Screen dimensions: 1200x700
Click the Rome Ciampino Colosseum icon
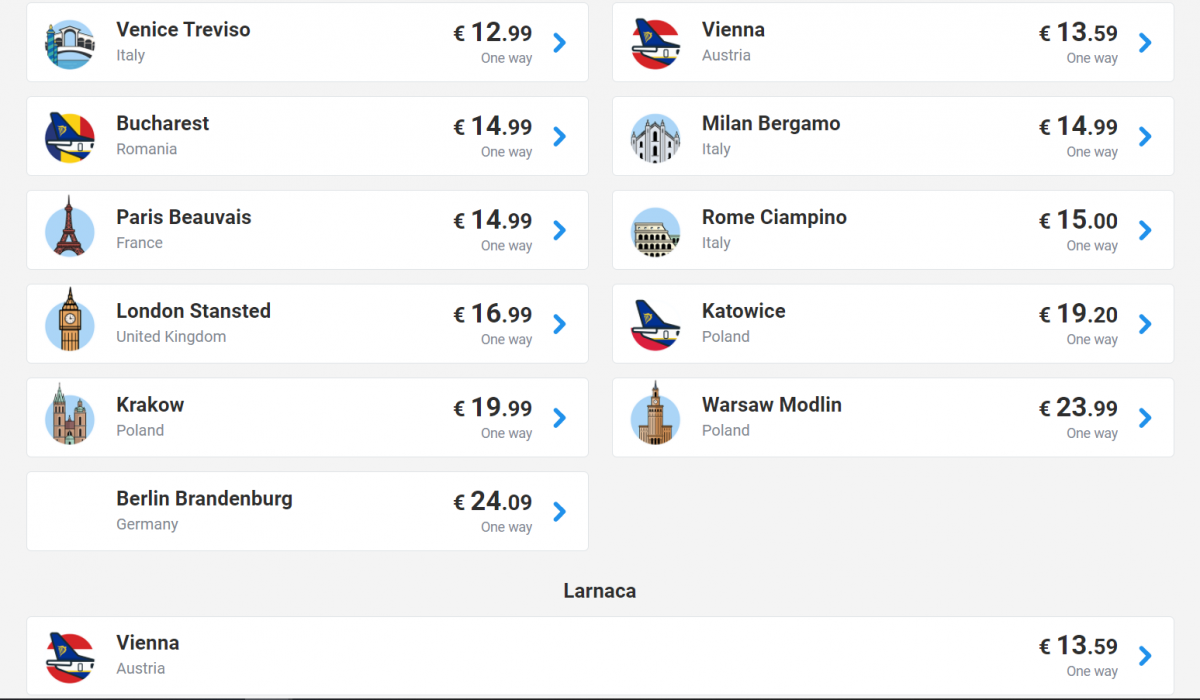click(655, 232)
